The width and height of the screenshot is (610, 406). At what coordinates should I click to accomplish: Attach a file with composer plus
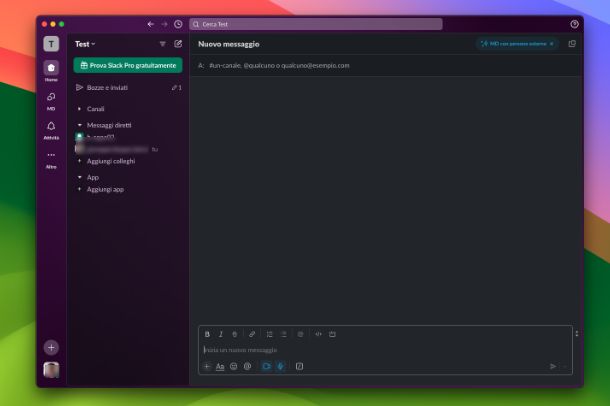207,366
